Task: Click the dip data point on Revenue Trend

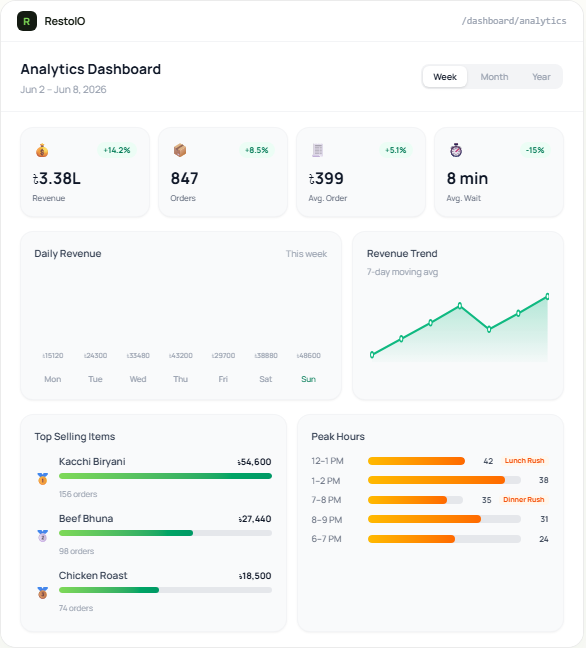Action: pyautogui.click(x=489, y=329)
